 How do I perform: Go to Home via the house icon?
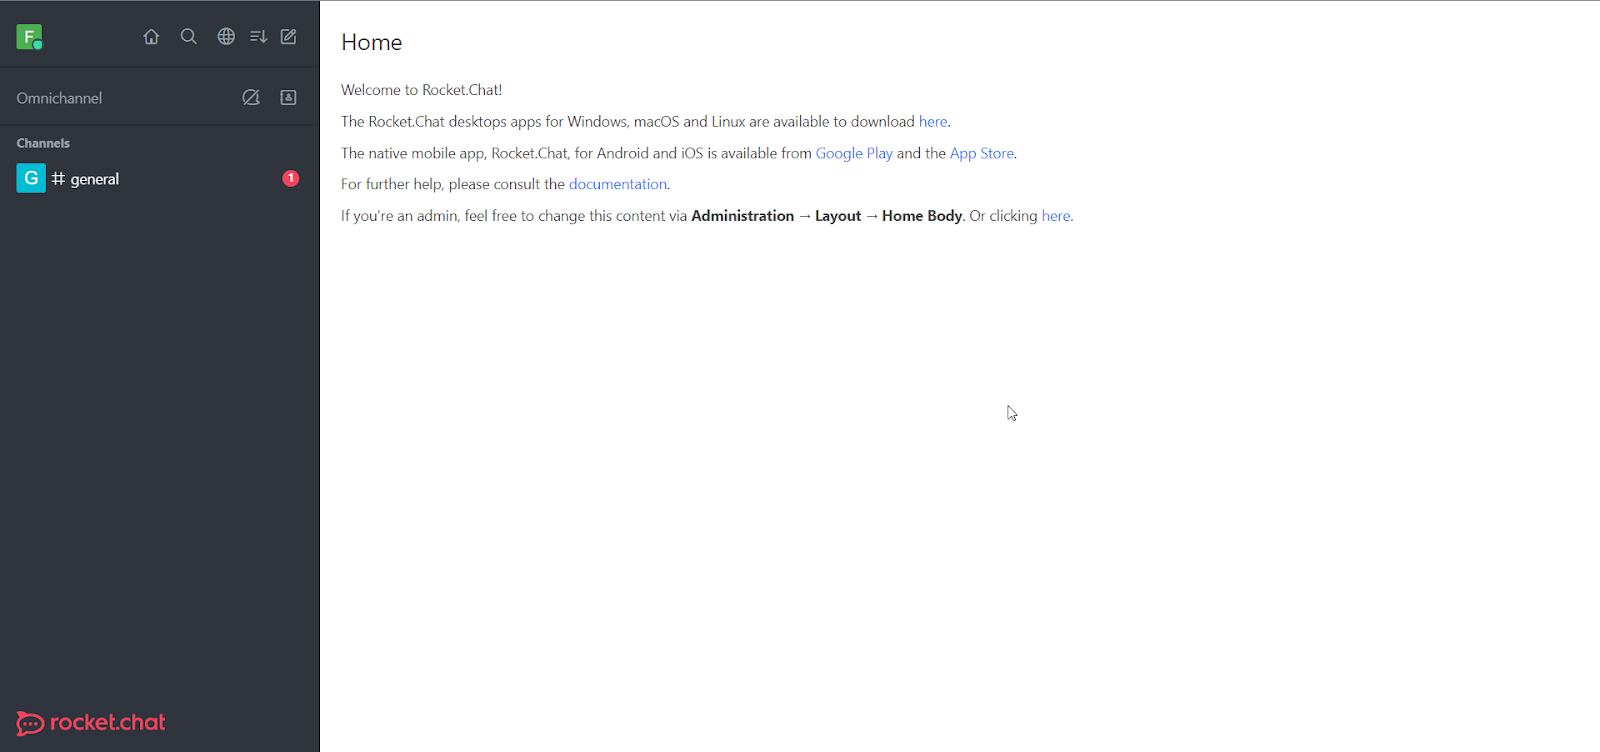151,37
